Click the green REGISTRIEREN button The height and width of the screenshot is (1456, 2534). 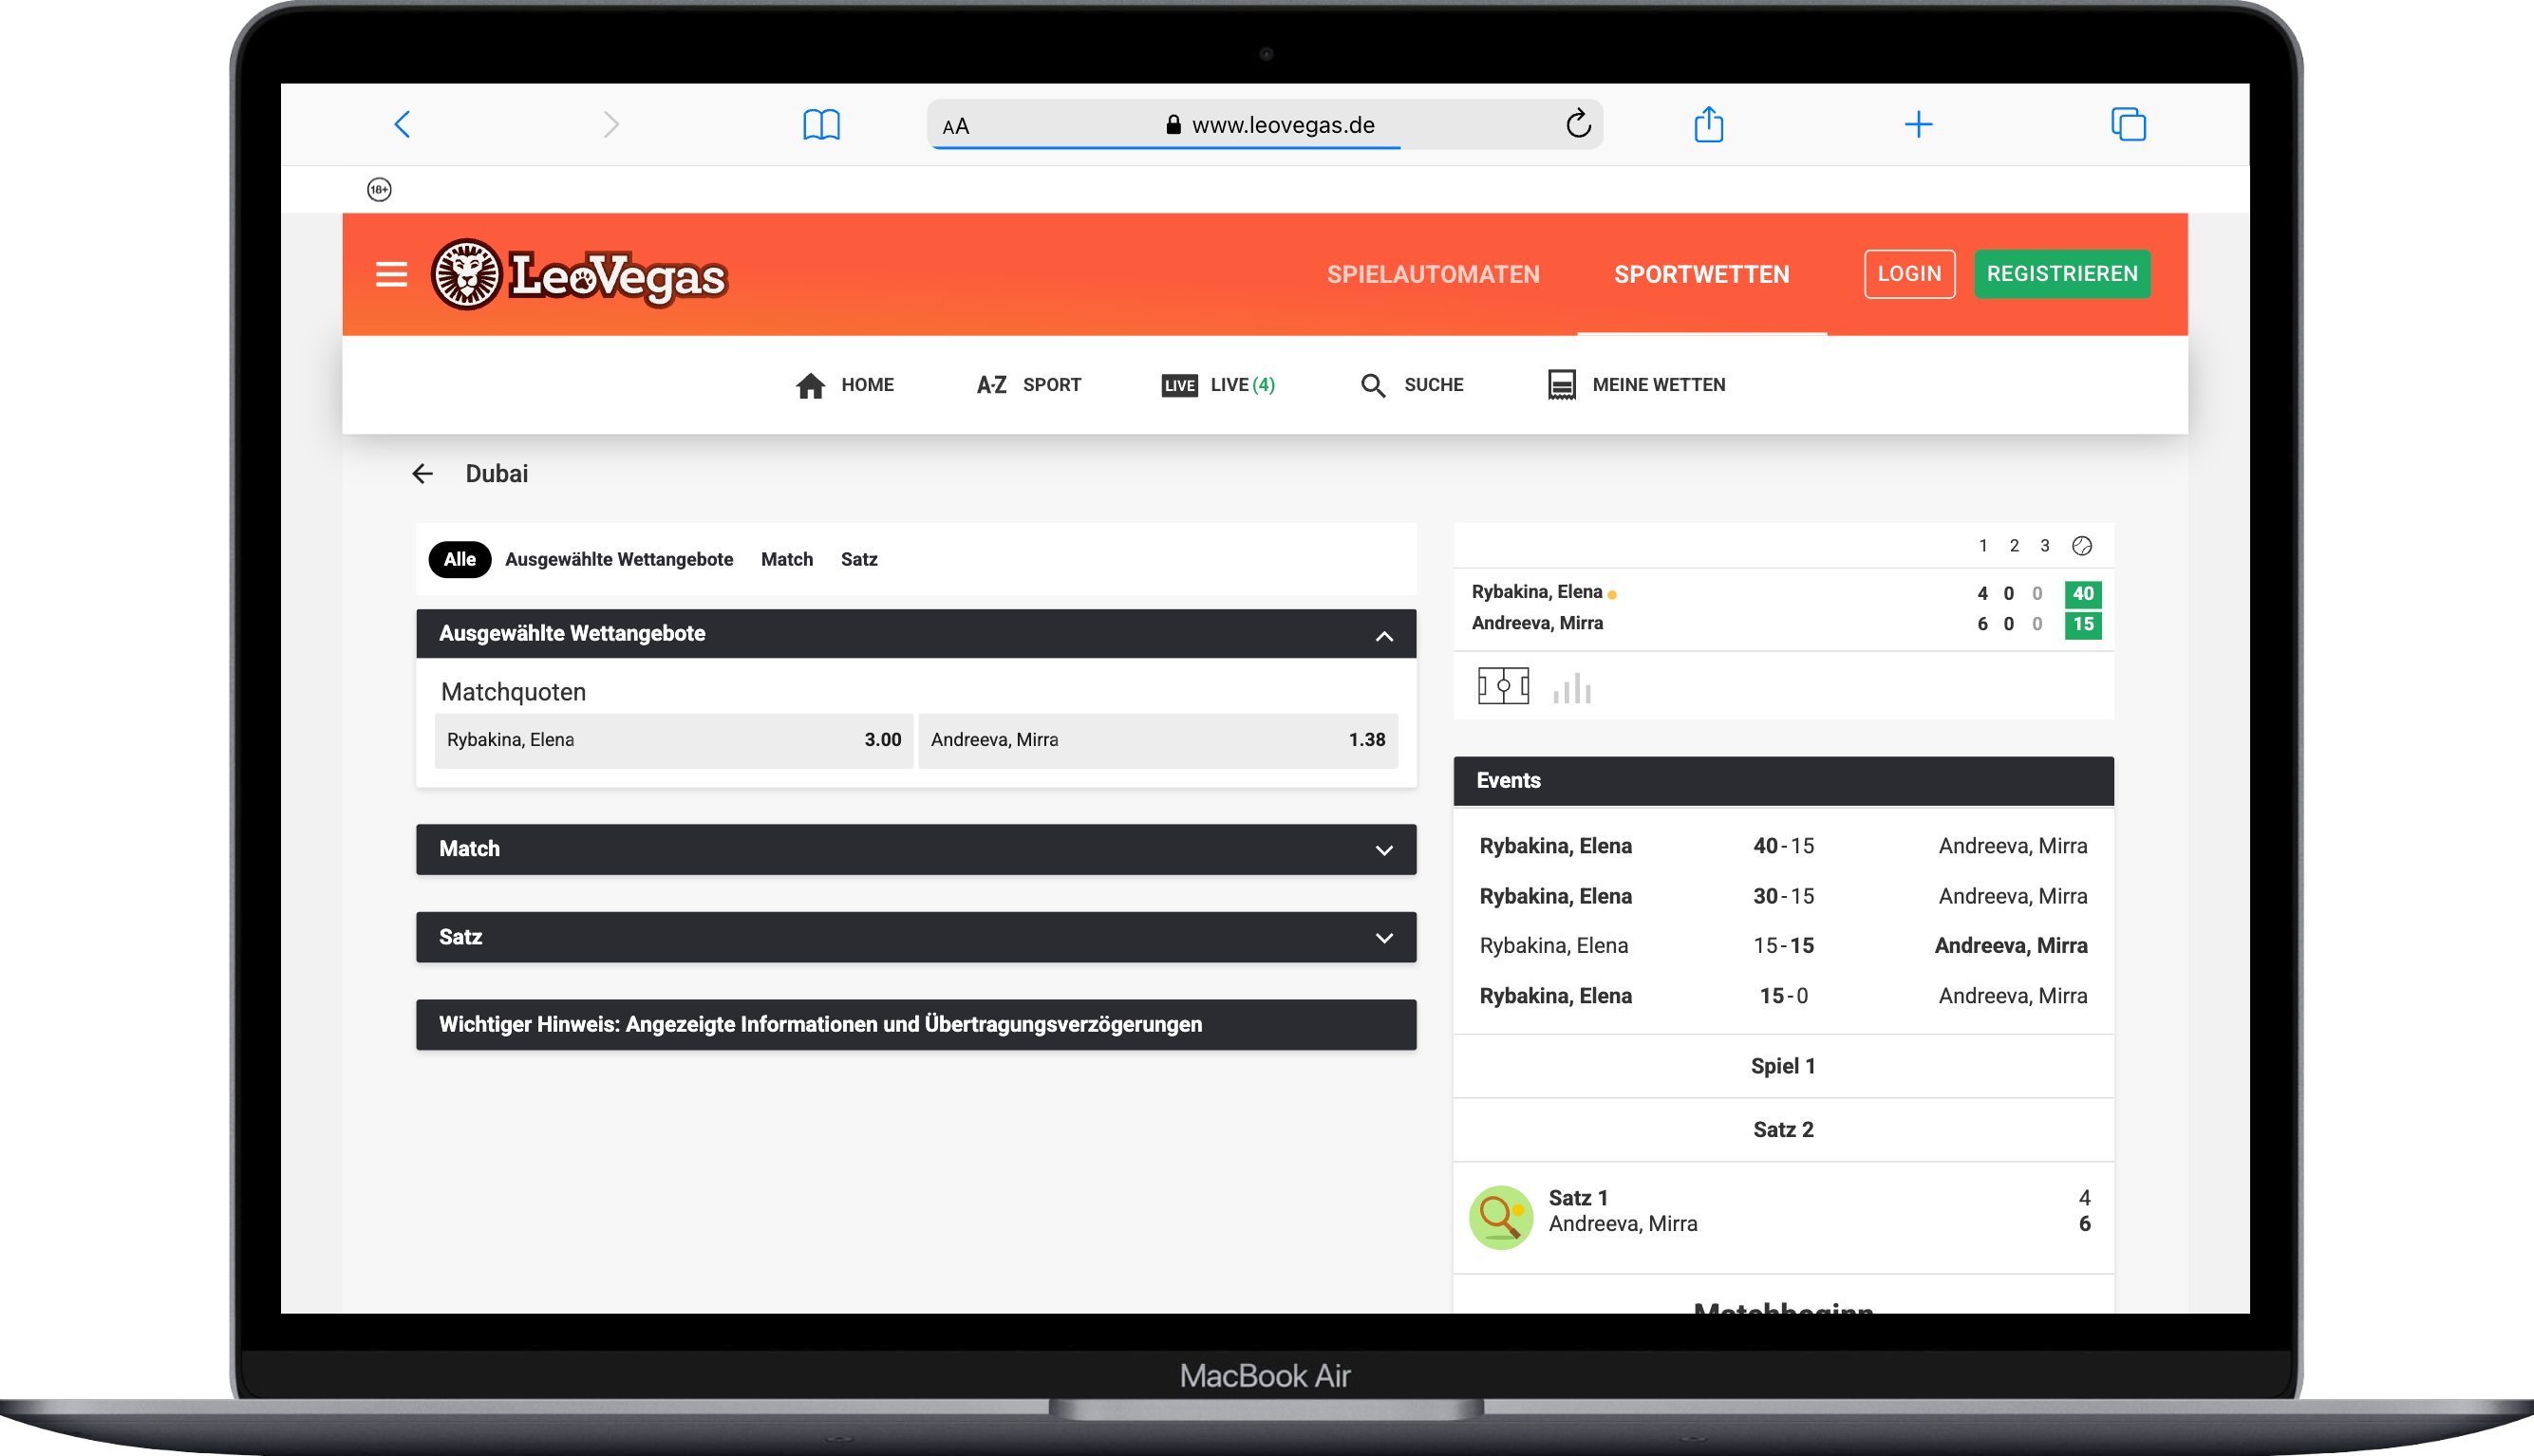coord(2061,274)
